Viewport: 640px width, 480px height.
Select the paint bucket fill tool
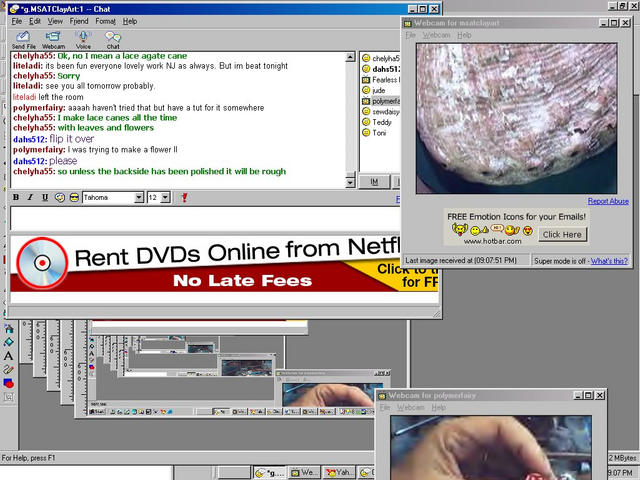[x=9, y=329]
